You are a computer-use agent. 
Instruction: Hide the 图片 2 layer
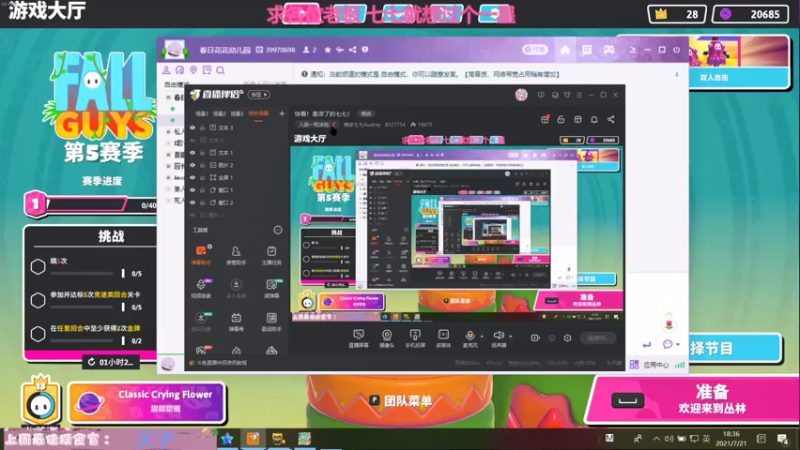192,165
